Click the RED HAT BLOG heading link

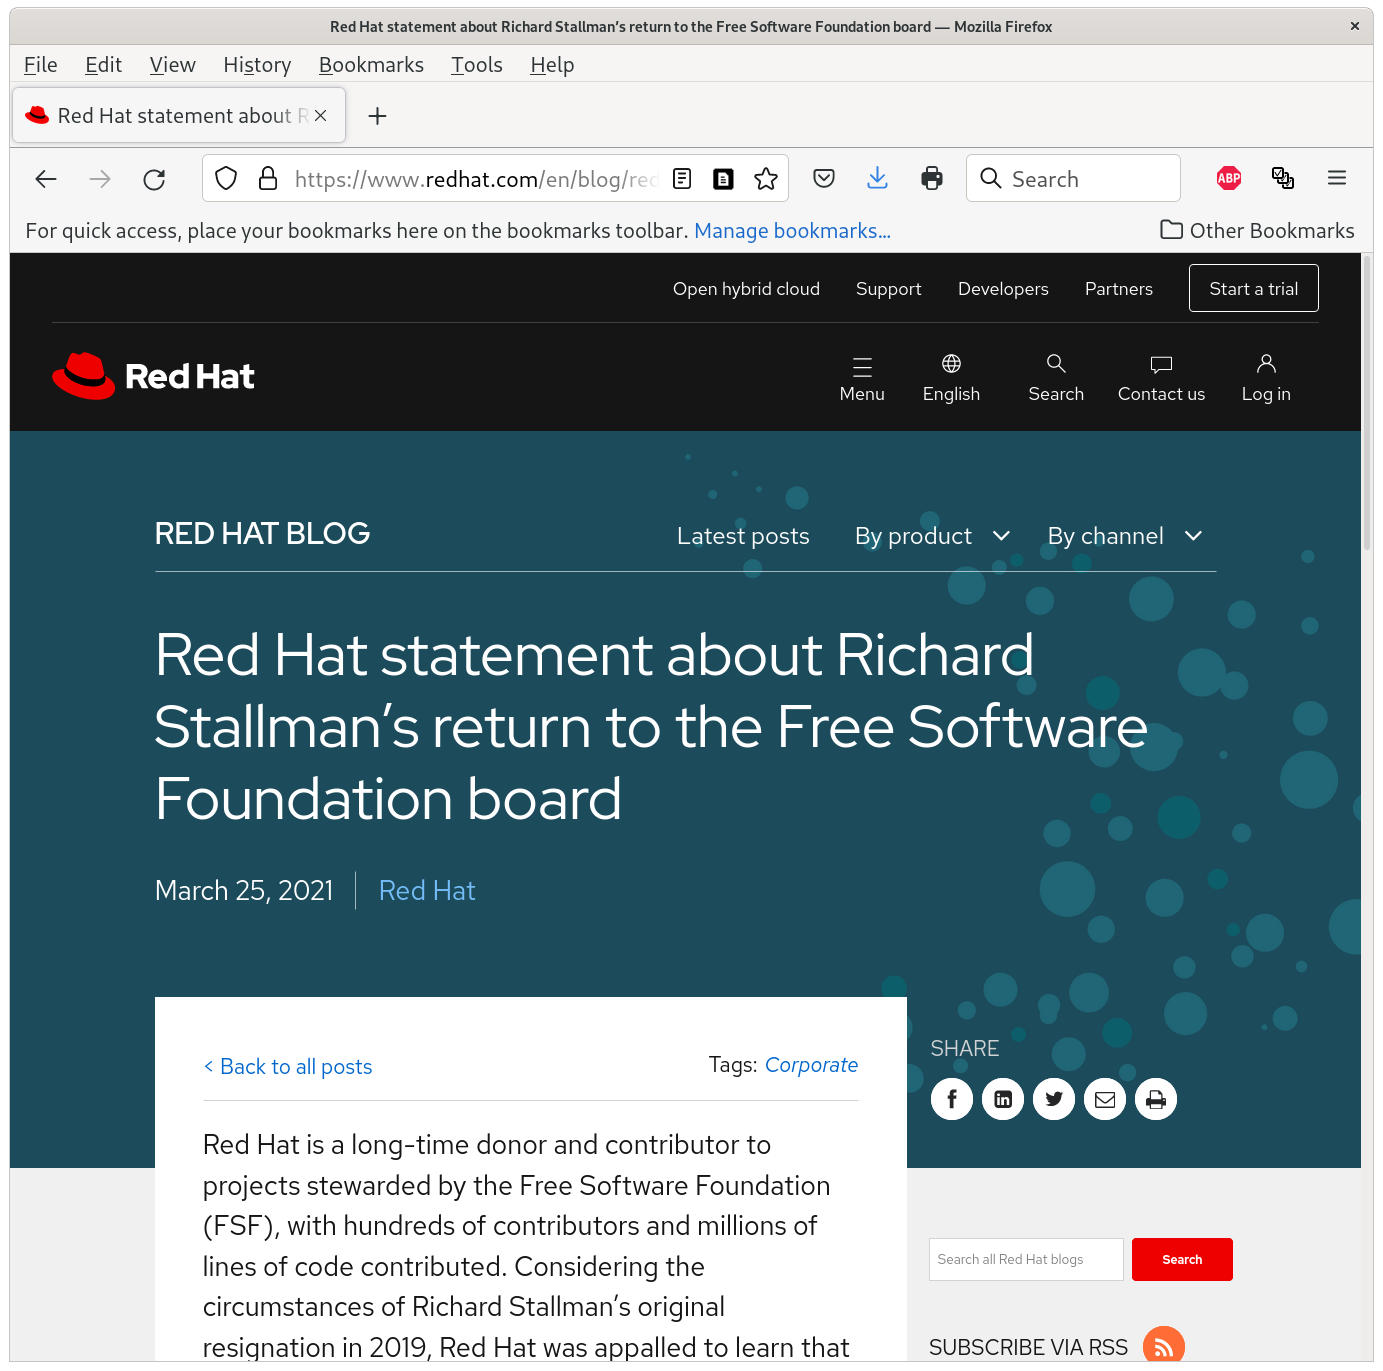pyautogui.click(x=262, y=534)
